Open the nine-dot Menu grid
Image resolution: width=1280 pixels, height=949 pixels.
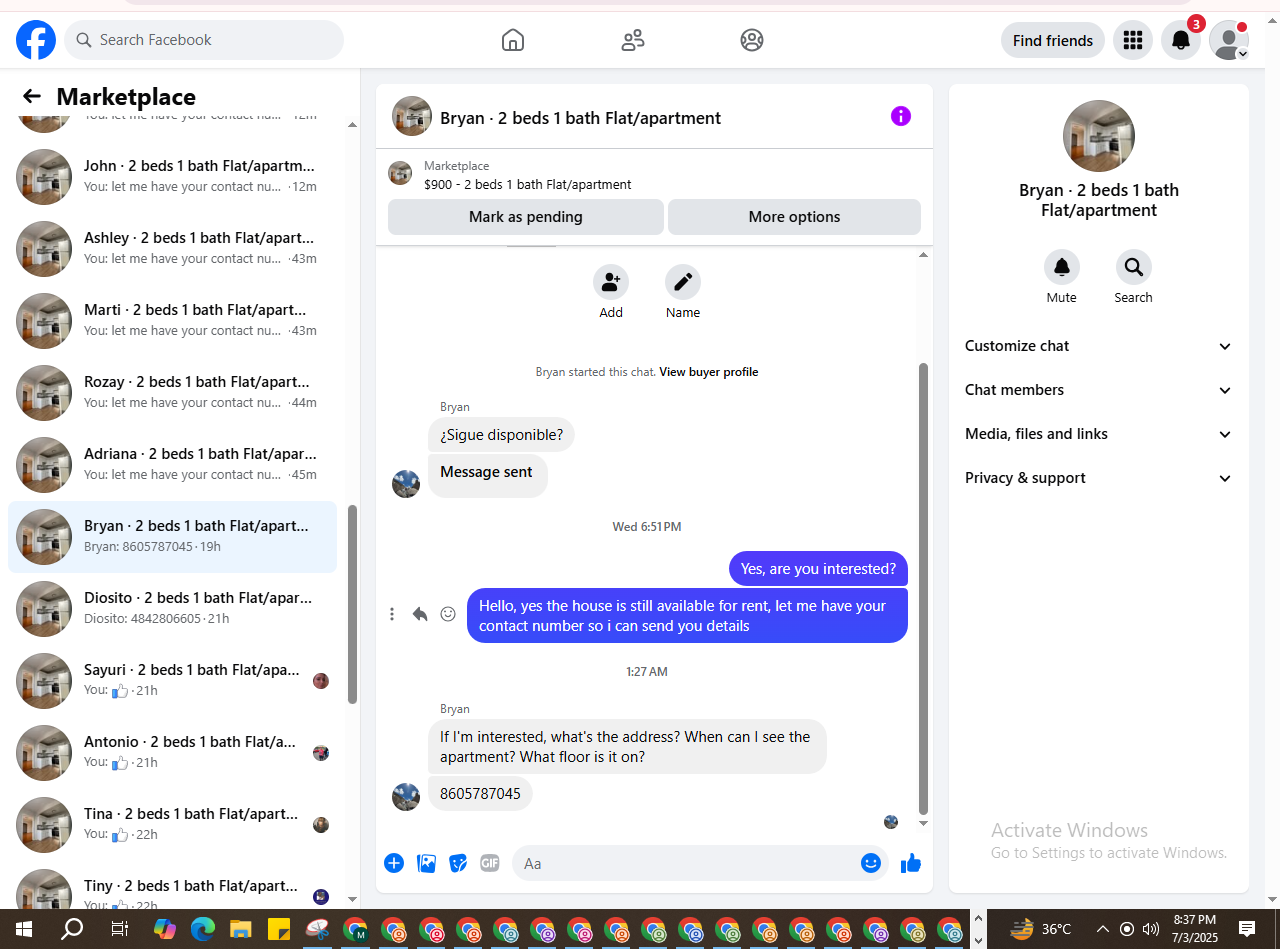click(x=1133, y=40)
